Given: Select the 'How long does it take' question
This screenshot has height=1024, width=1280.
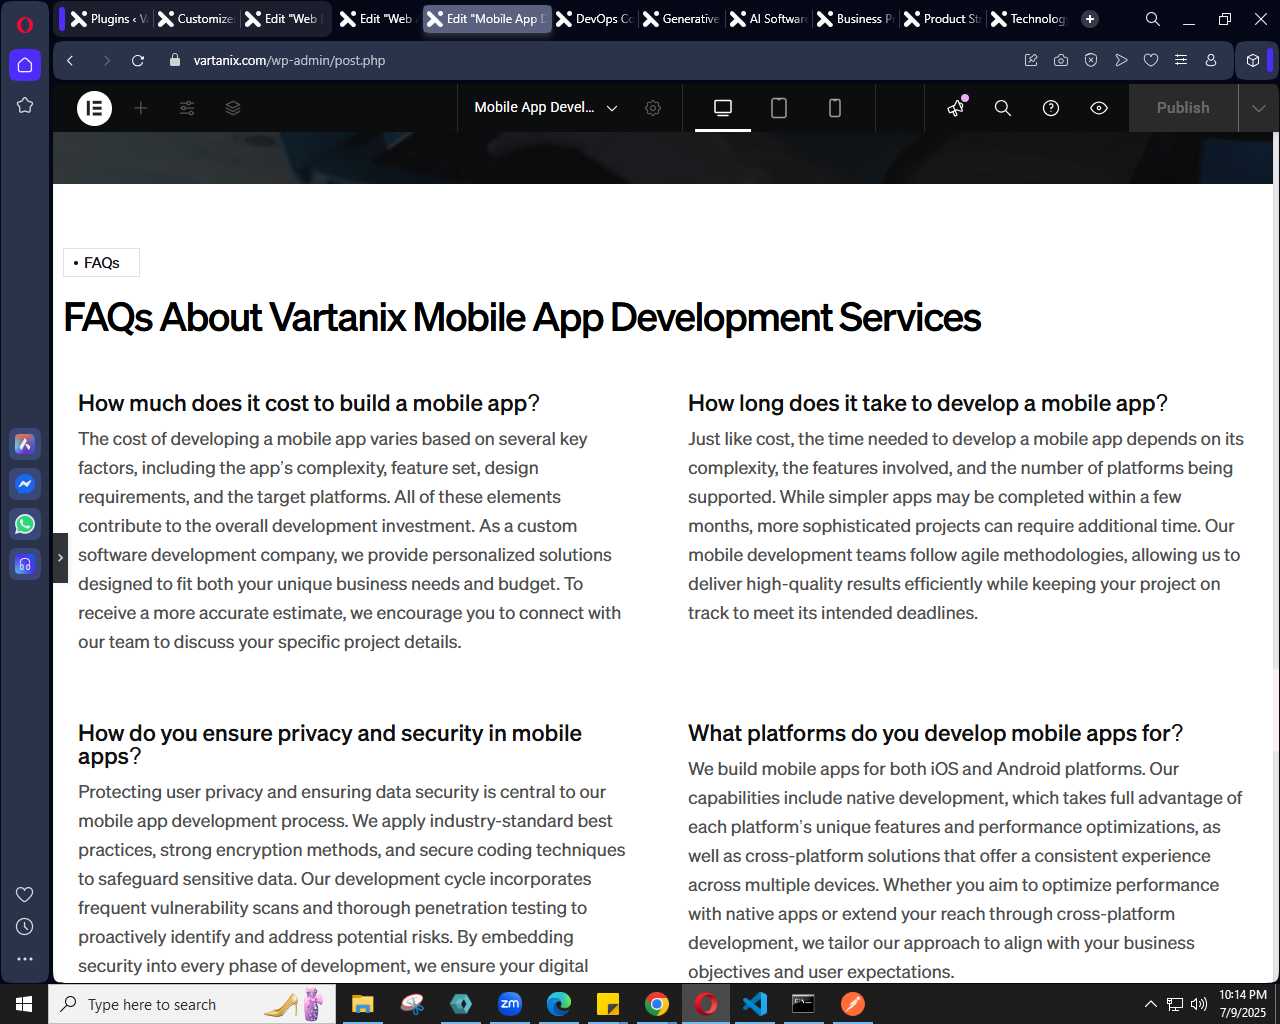Looking at the screenshot, I should [x=928, y=403].
